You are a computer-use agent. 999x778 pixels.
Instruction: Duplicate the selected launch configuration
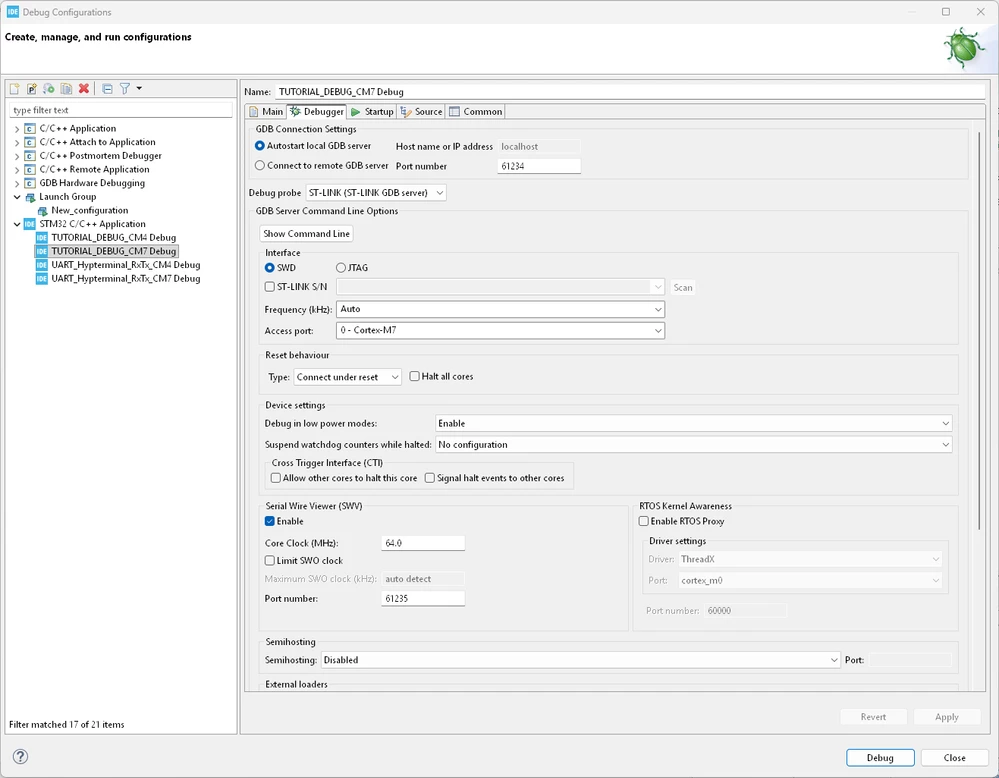[66, 89]
